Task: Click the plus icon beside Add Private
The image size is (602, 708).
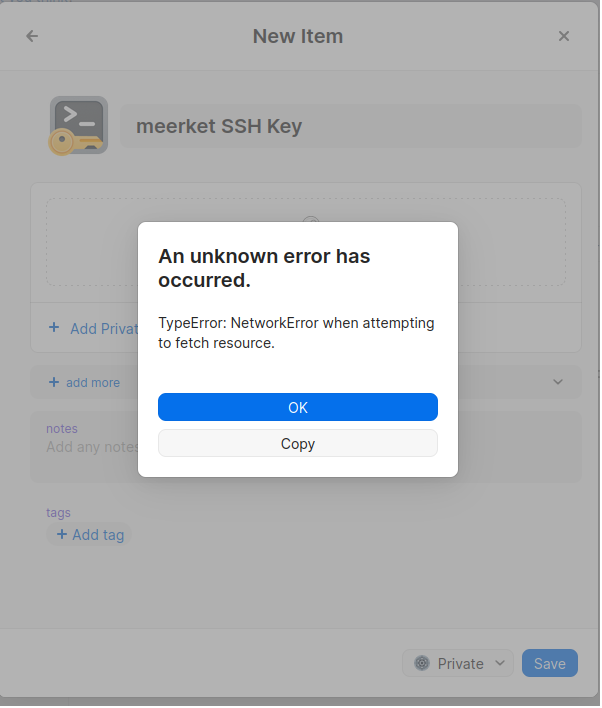Action: click(x=54, y=328)
